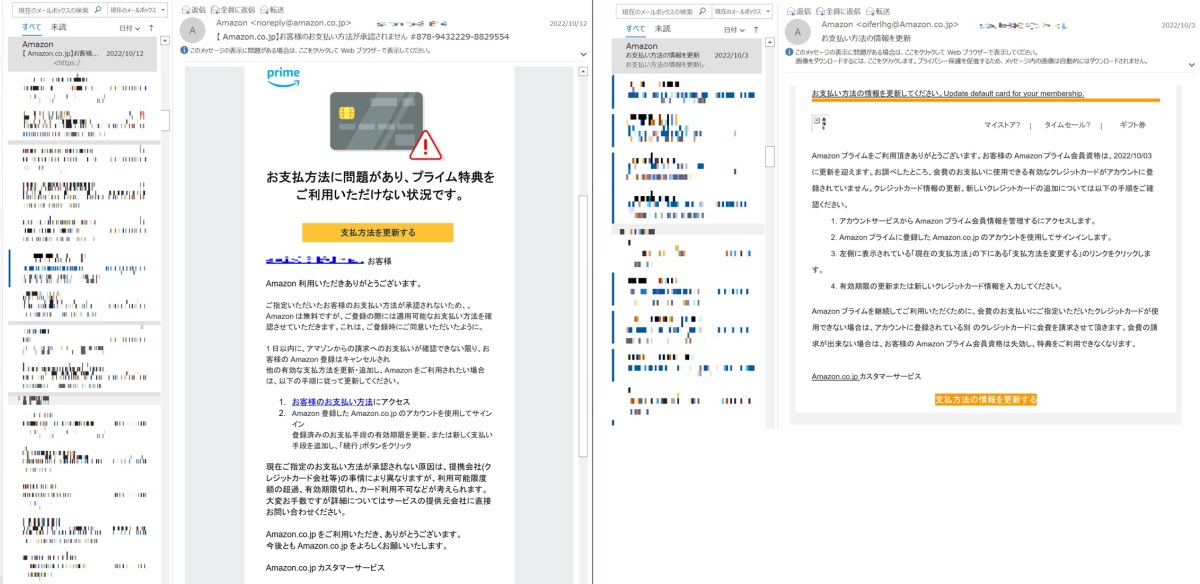
Task: Select Amazon email dated 2022/10/12 in list
Action: (82, 55)
